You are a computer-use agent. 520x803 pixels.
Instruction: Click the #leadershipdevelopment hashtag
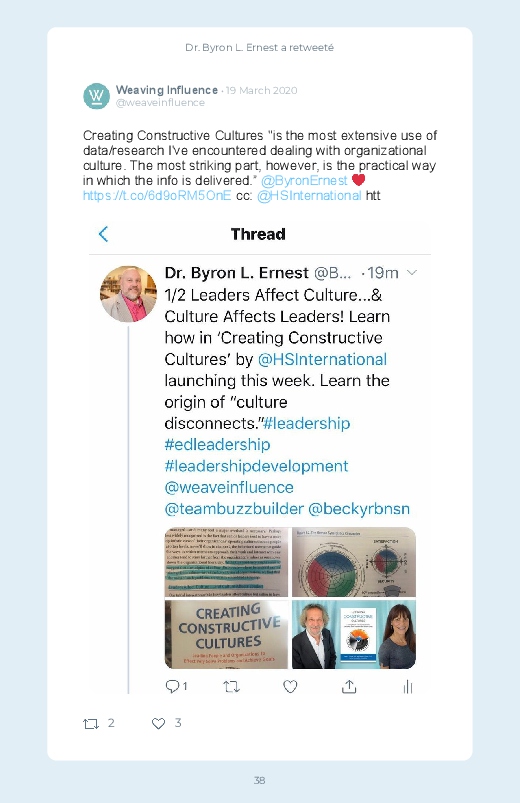pyautogui.click(x=256, y=466)
